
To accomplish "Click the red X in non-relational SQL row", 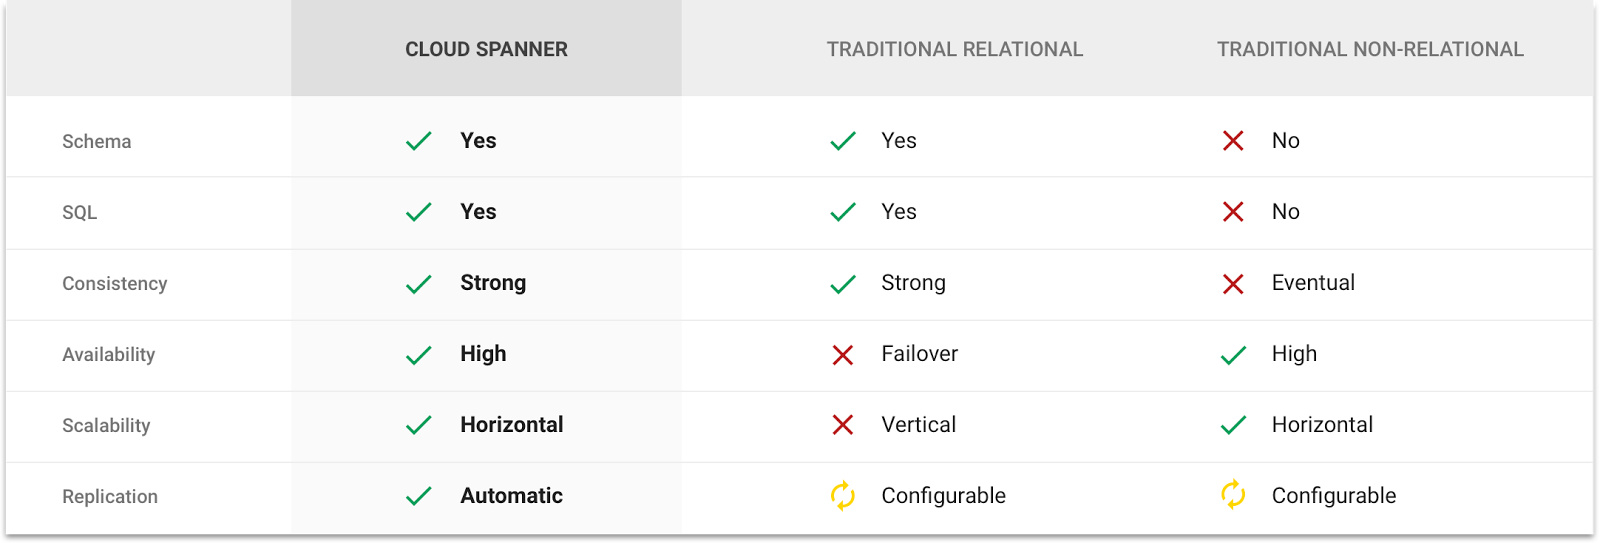I will [1233, 212].
